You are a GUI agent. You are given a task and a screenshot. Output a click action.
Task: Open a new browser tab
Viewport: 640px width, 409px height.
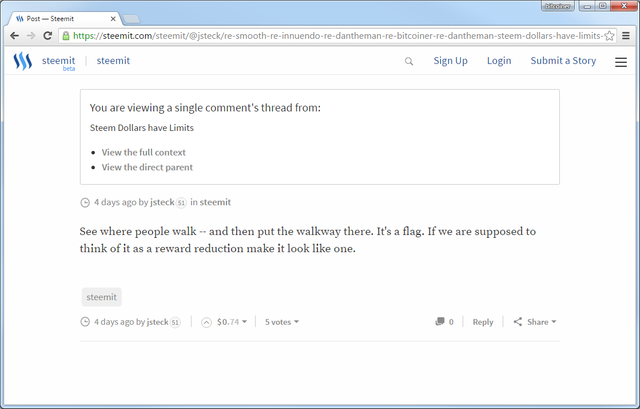point(131,19)
